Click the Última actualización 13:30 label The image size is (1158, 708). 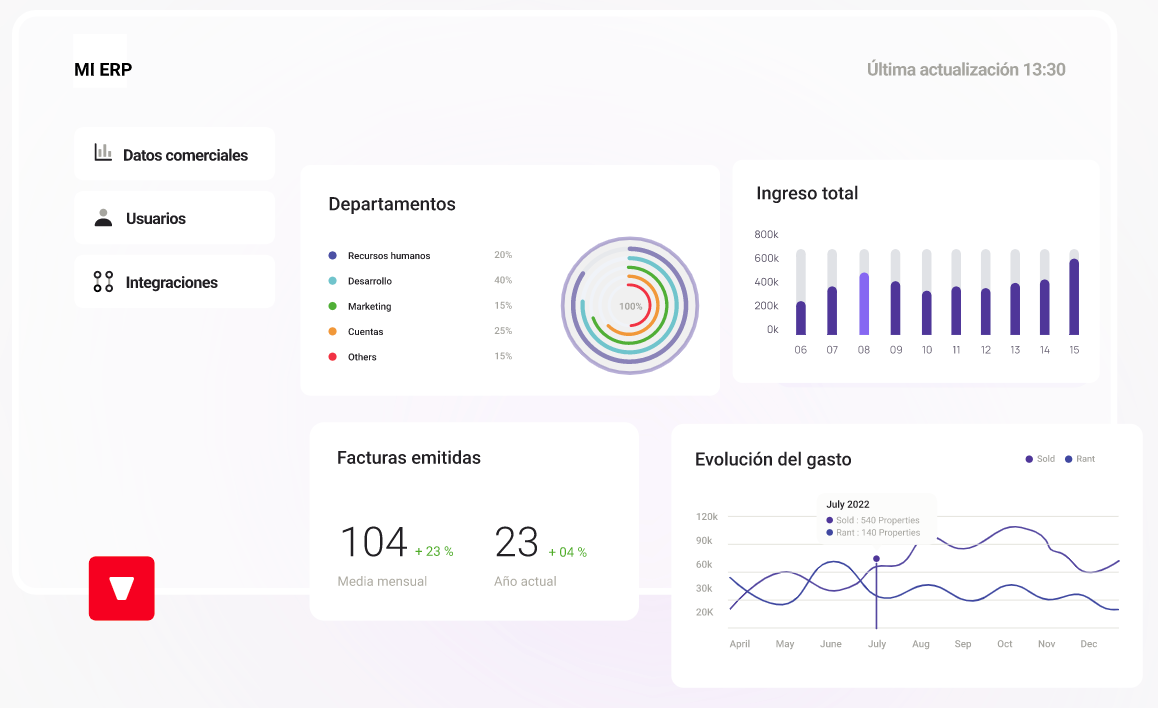pos(966,69)
